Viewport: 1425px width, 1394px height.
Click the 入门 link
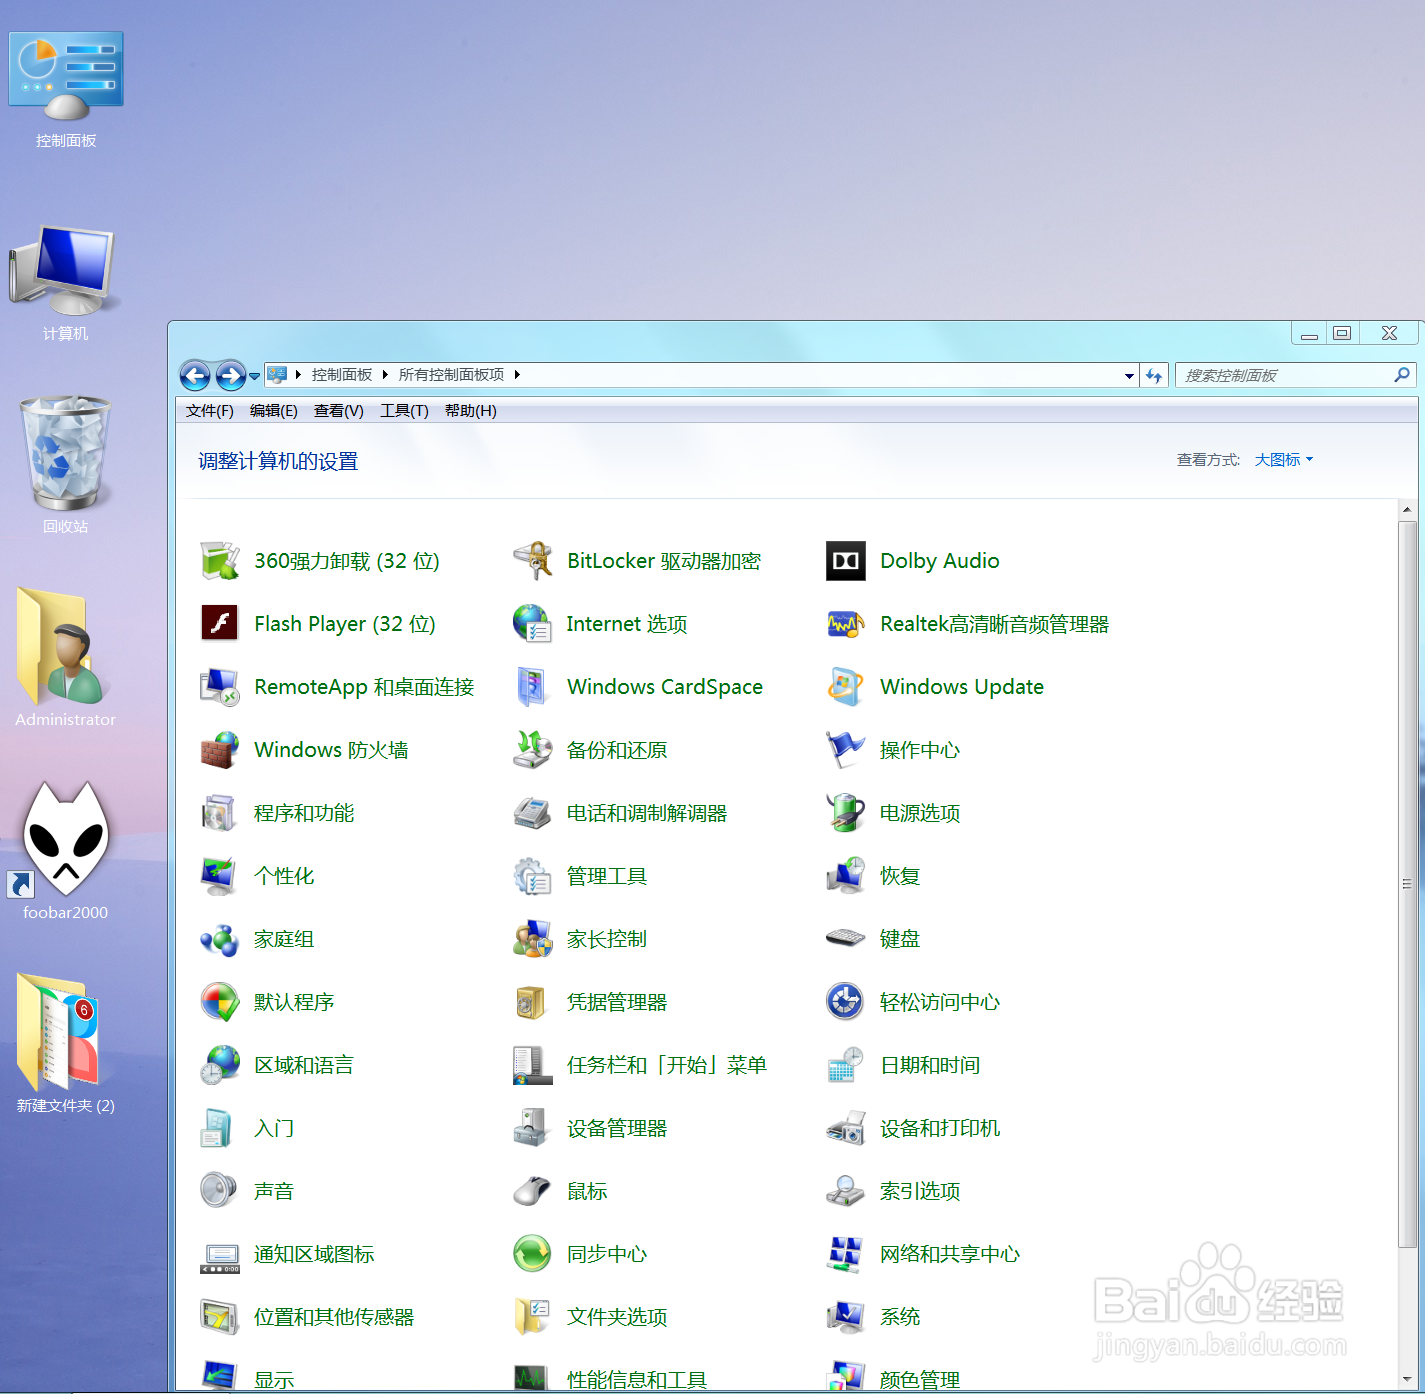[x=274, y=1128]
